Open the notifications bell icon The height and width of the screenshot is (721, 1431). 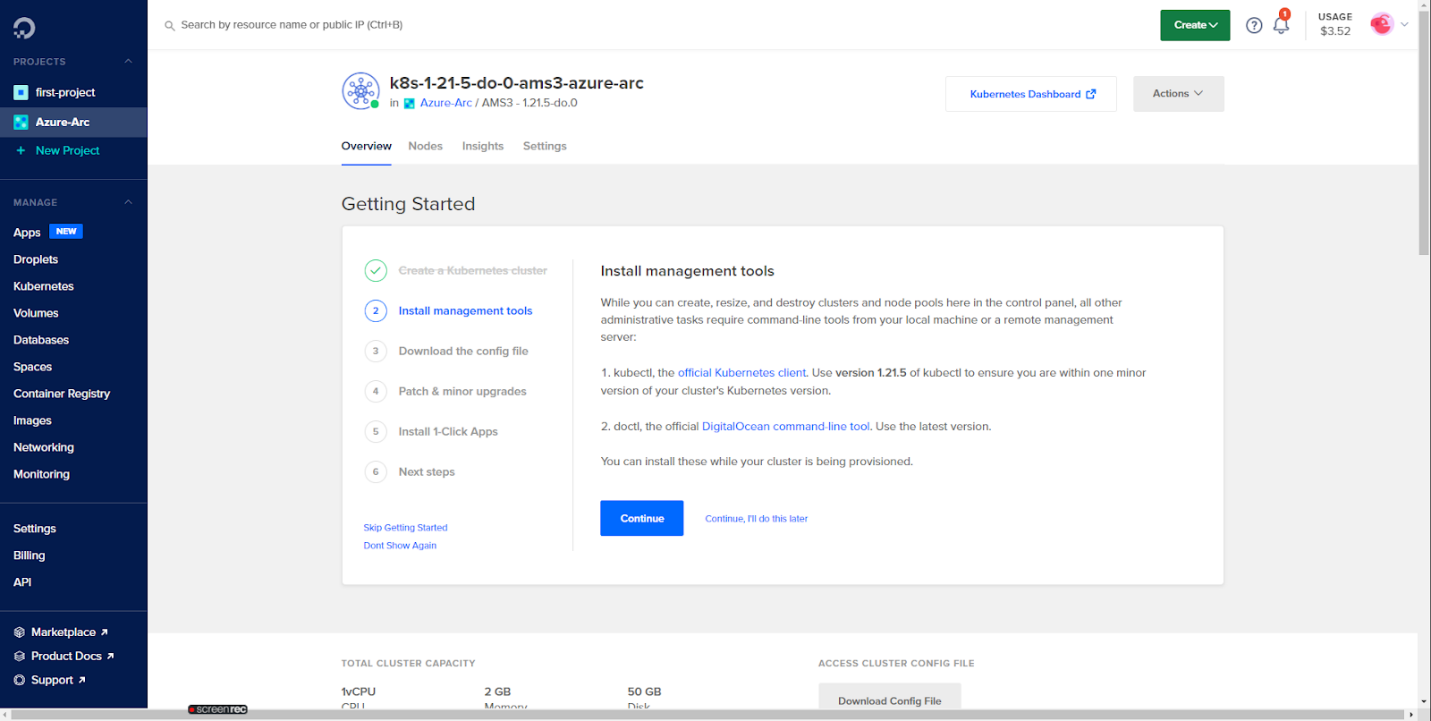point(1281,25)
